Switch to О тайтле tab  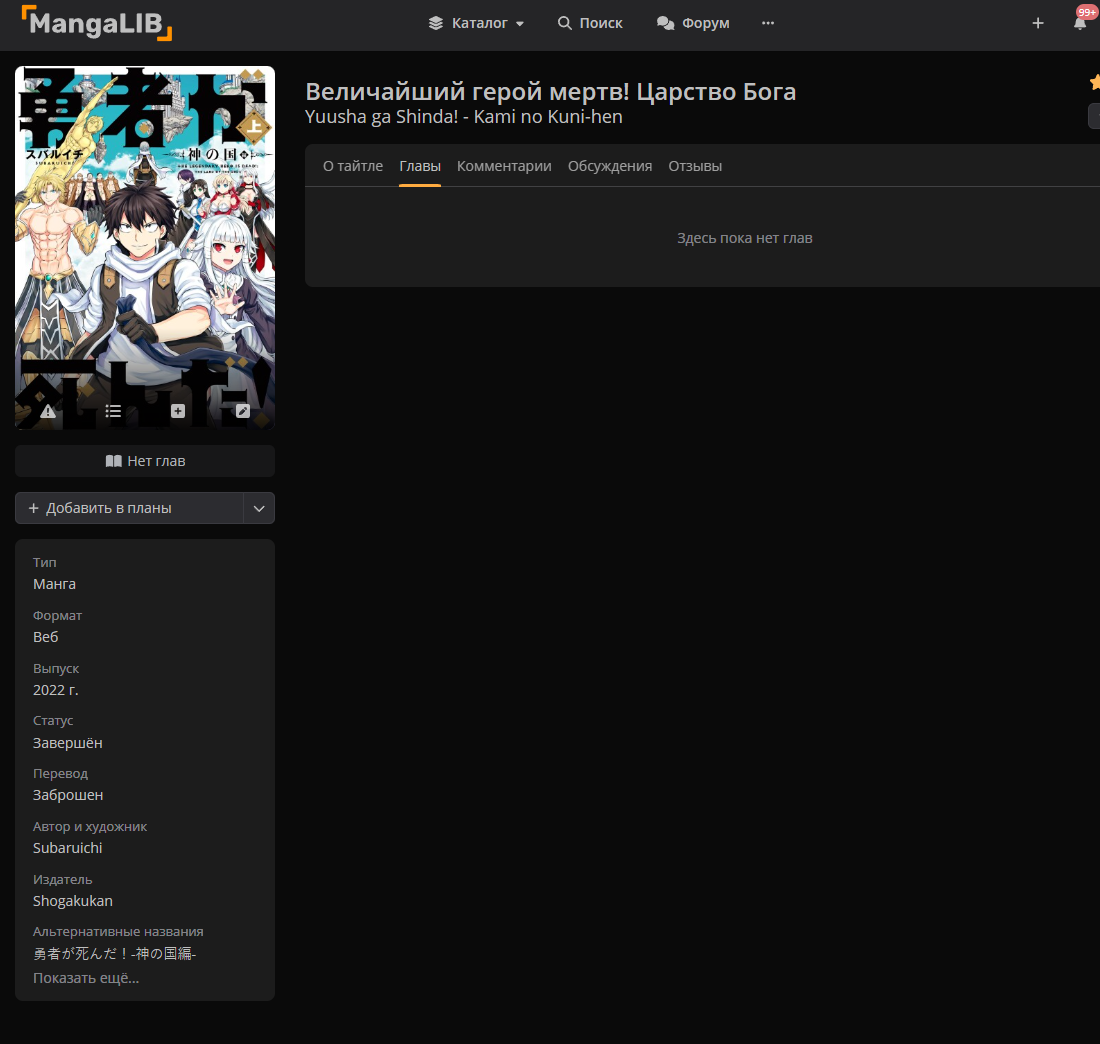click(353, 166)
